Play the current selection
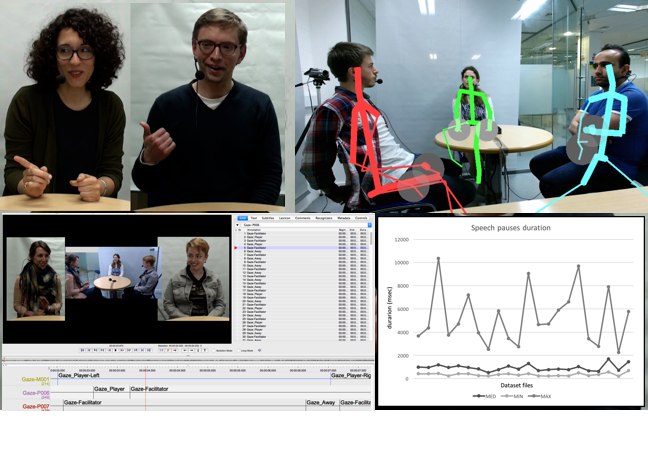This screenshot has height=473, width=648. [162, 350]
